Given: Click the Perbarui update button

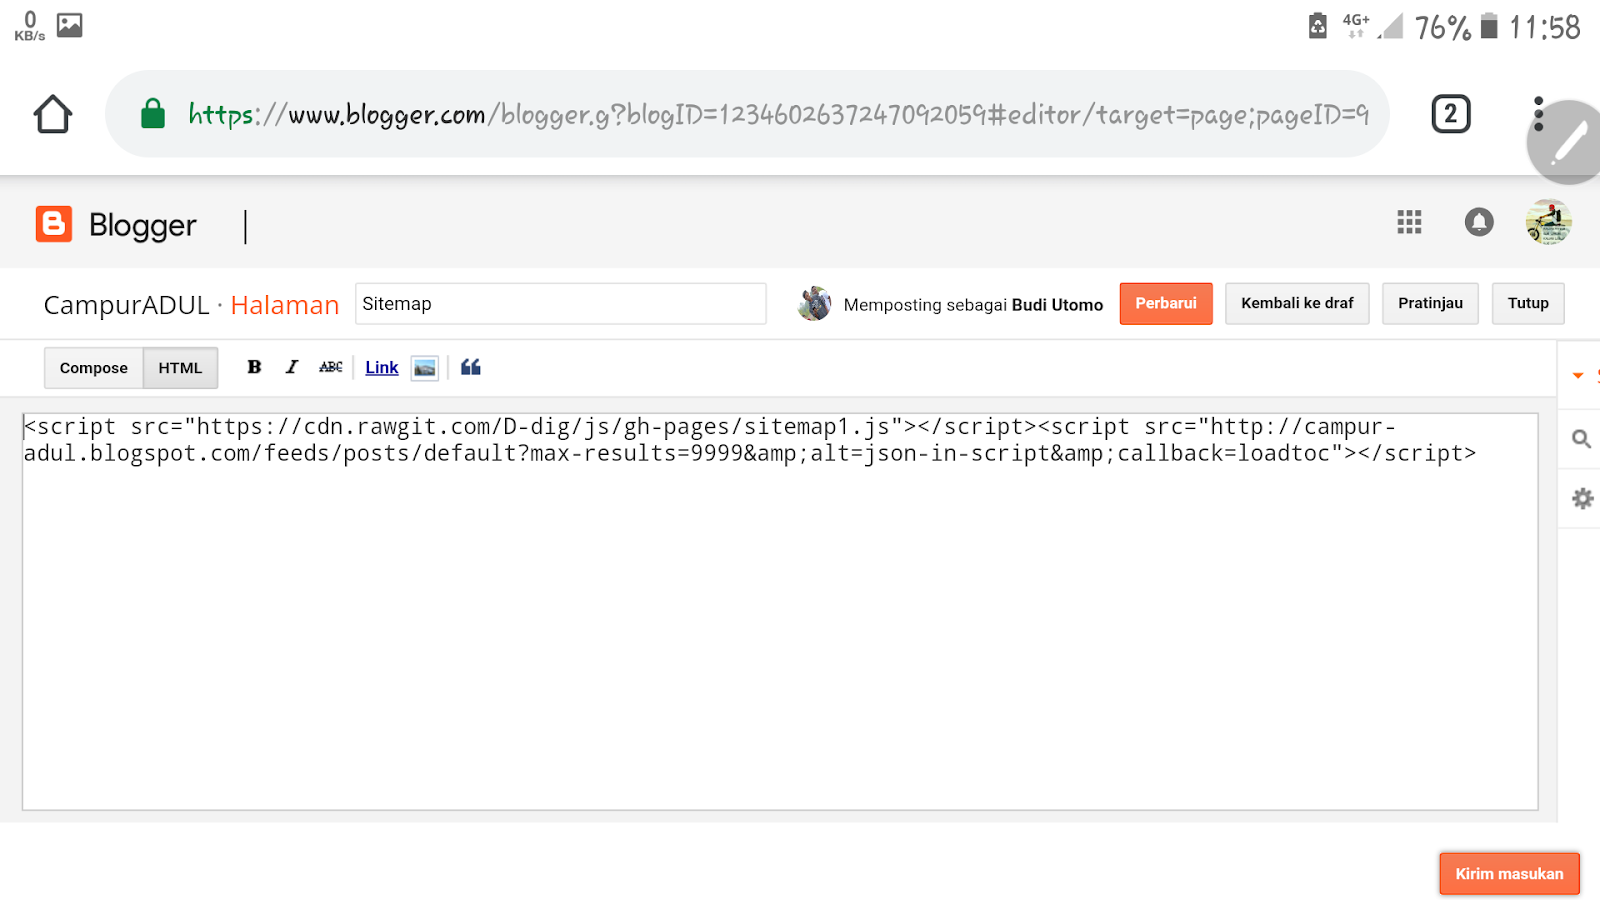Looking at the screenshot, I should coord(1166,303).
